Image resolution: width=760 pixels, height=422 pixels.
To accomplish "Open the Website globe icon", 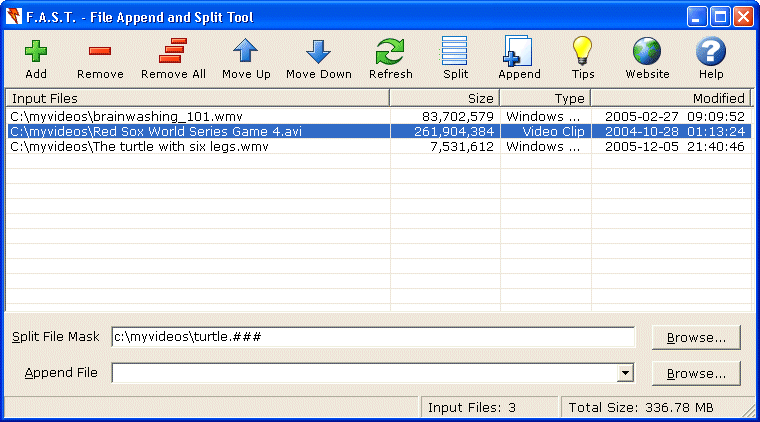I will tap(647, 52).
